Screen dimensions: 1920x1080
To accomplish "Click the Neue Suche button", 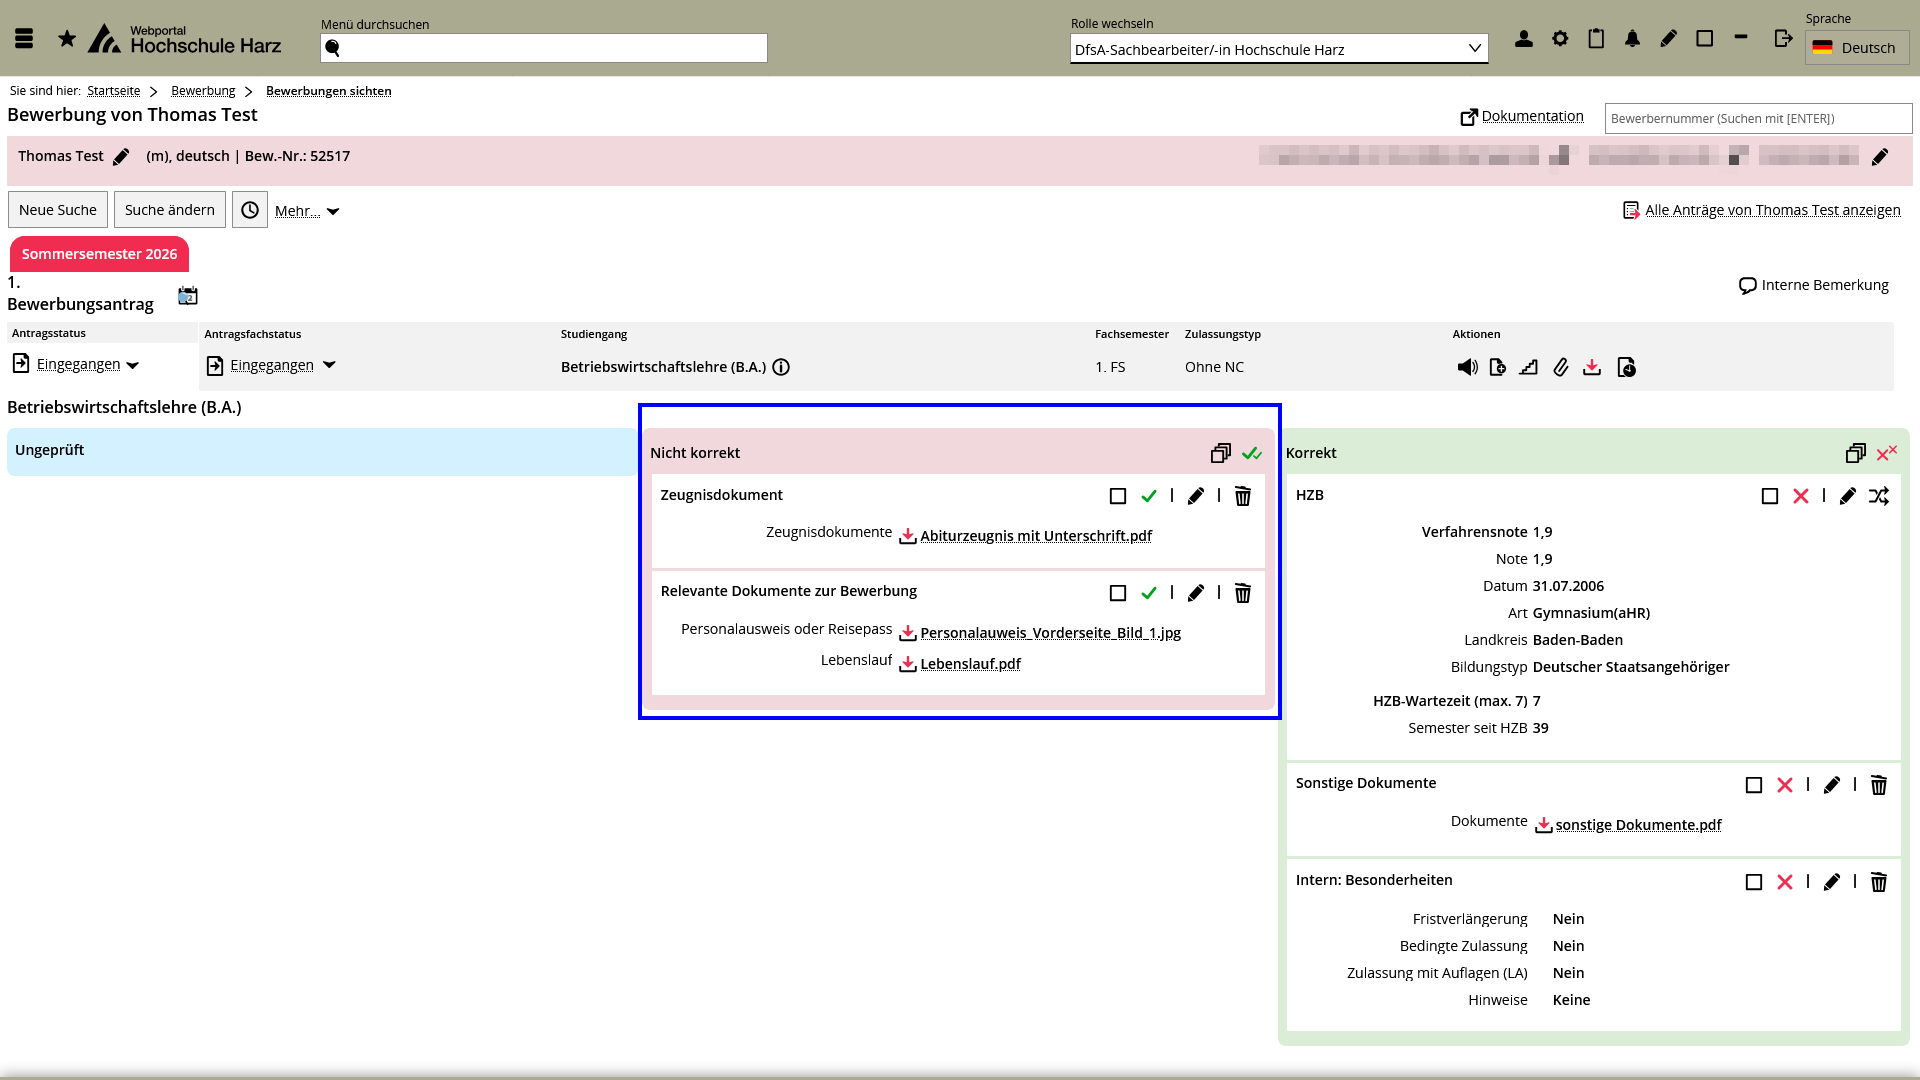I will point(58,210).
